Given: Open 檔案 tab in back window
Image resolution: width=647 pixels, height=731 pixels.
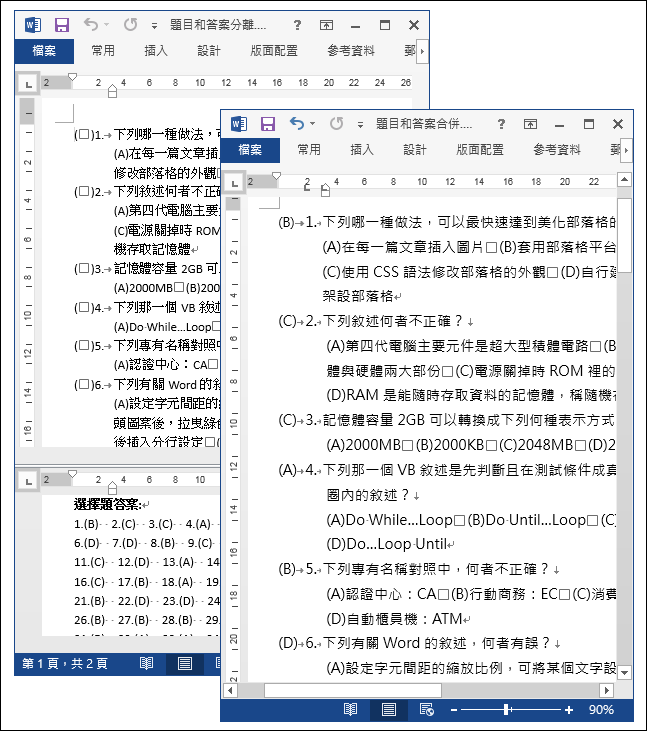Looking at the screenshot, I should click(x=44, y=51).
